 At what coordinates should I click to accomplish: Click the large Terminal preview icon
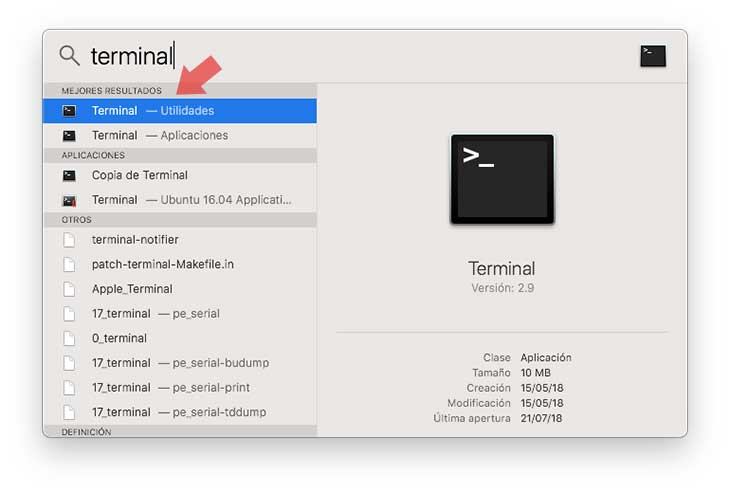[x=502, y=179]
